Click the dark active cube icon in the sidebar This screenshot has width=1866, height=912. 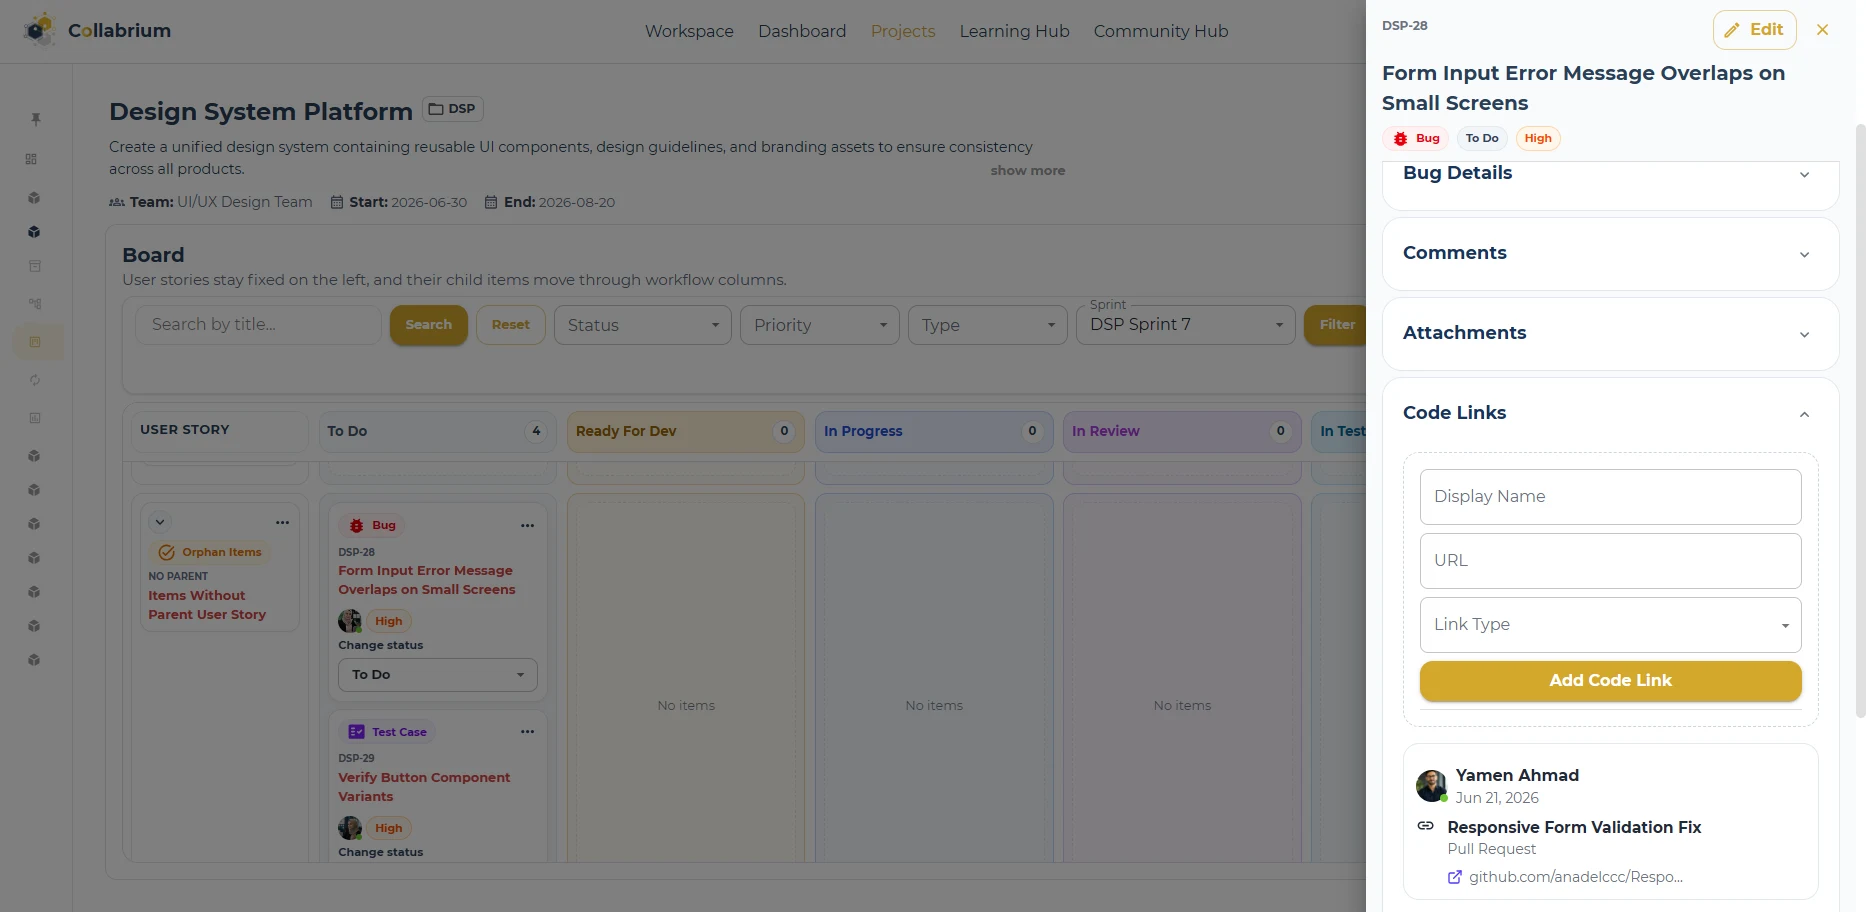[x=35, y=232]
